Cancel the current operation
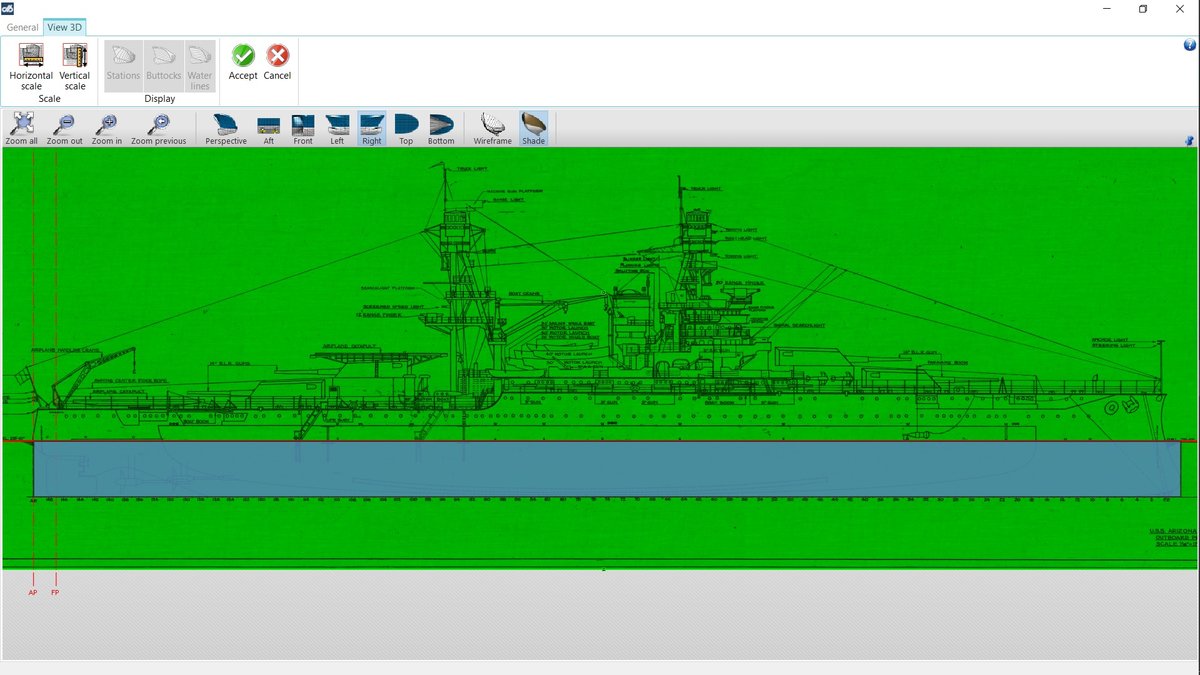1200x675 pixels. pos(277,62)
